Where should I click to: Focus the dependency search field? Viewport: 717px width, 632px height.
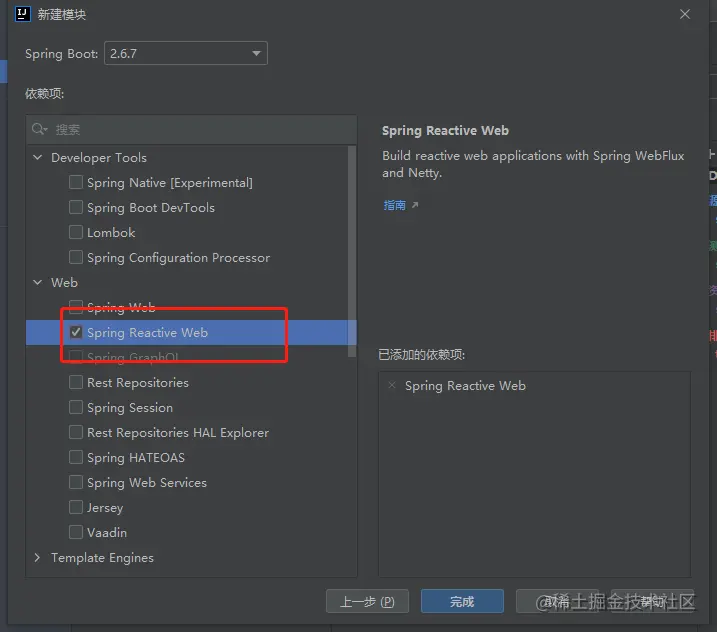click(200, 129)
